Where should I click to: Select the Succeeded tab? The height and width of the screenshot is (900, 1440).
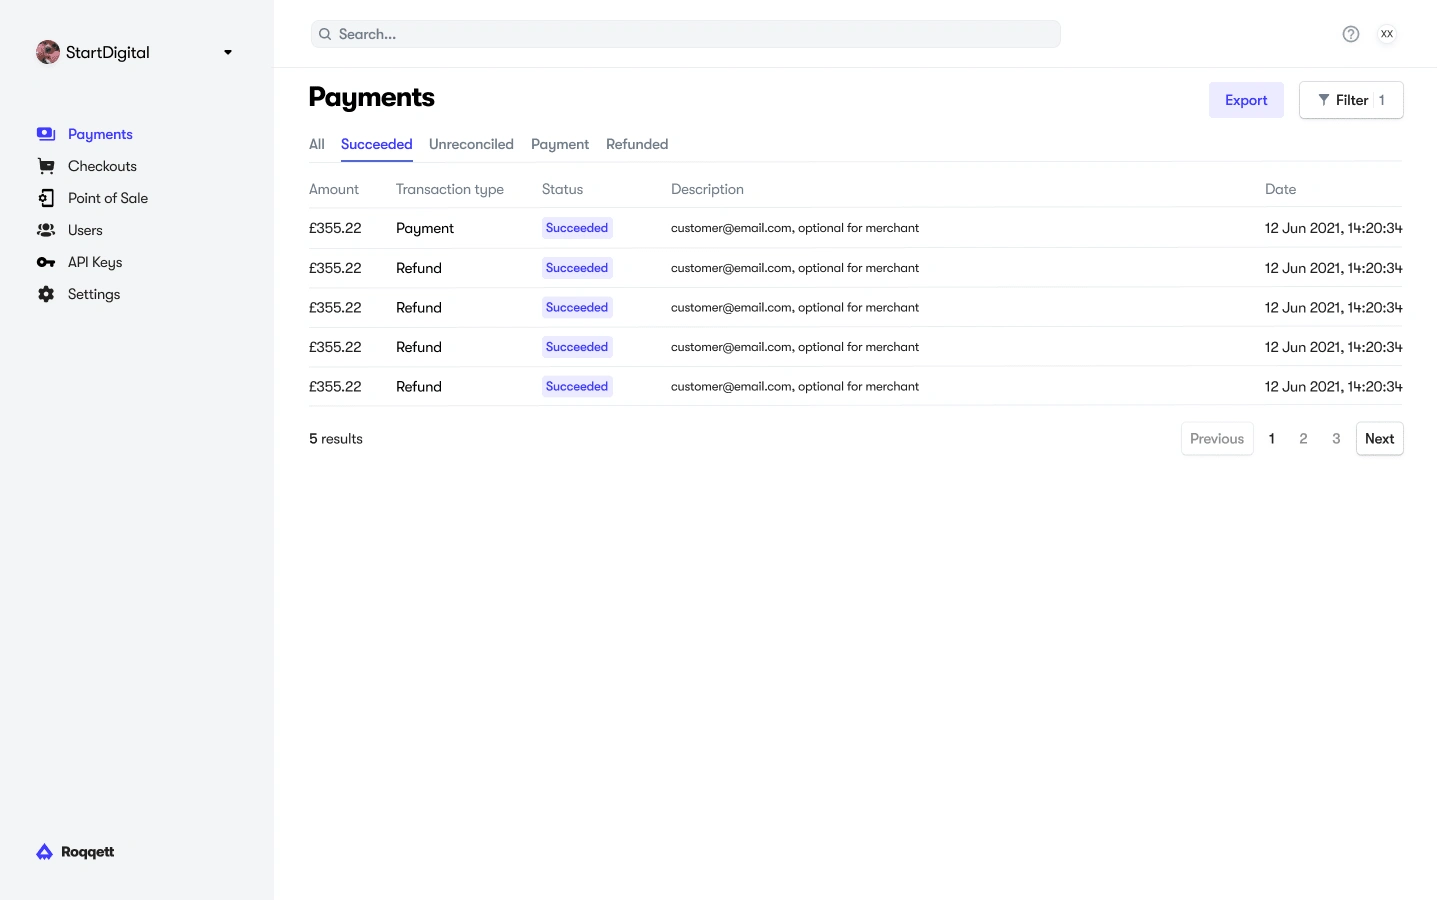(377, 144)
